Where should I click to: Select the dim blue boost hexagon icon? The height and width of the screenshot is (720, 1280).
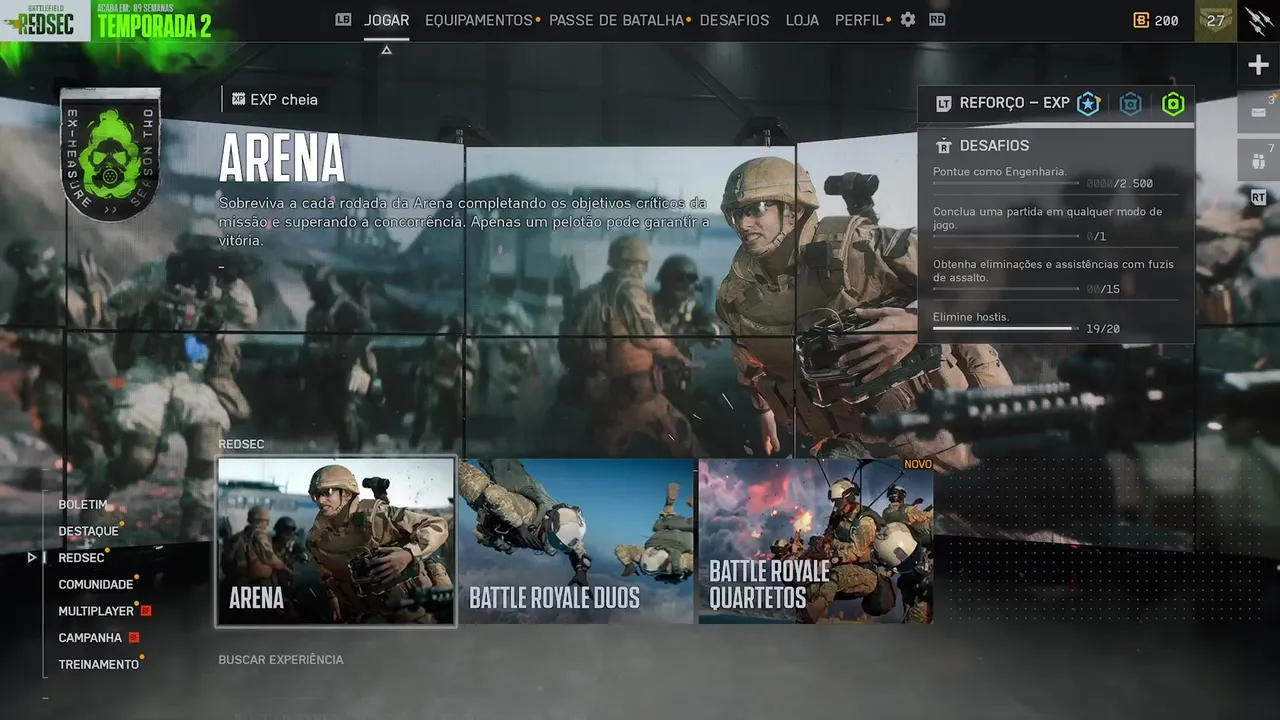1130,103
